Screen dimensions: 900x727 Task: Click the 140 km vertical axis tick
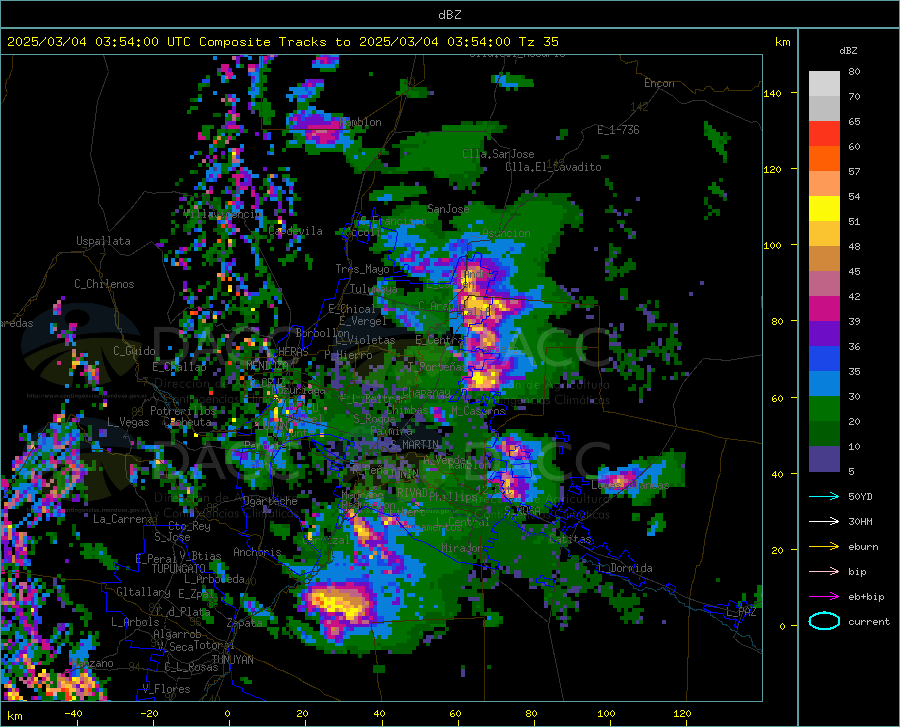[x=772, y=93]
